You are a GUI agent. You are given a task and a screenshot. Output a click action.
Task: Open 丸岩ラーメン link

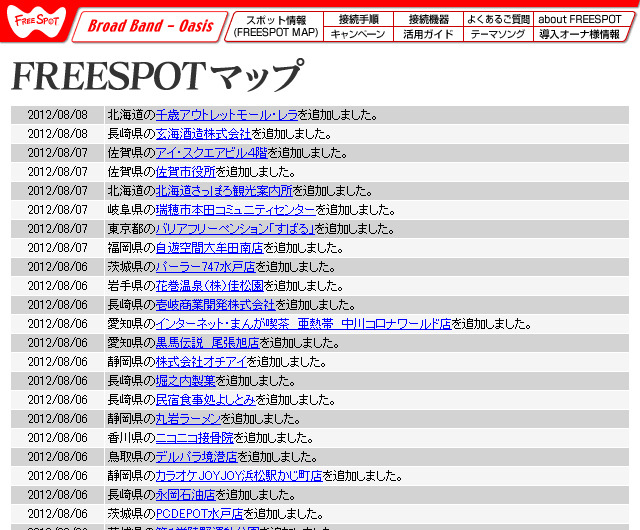[x=188, y=419]
